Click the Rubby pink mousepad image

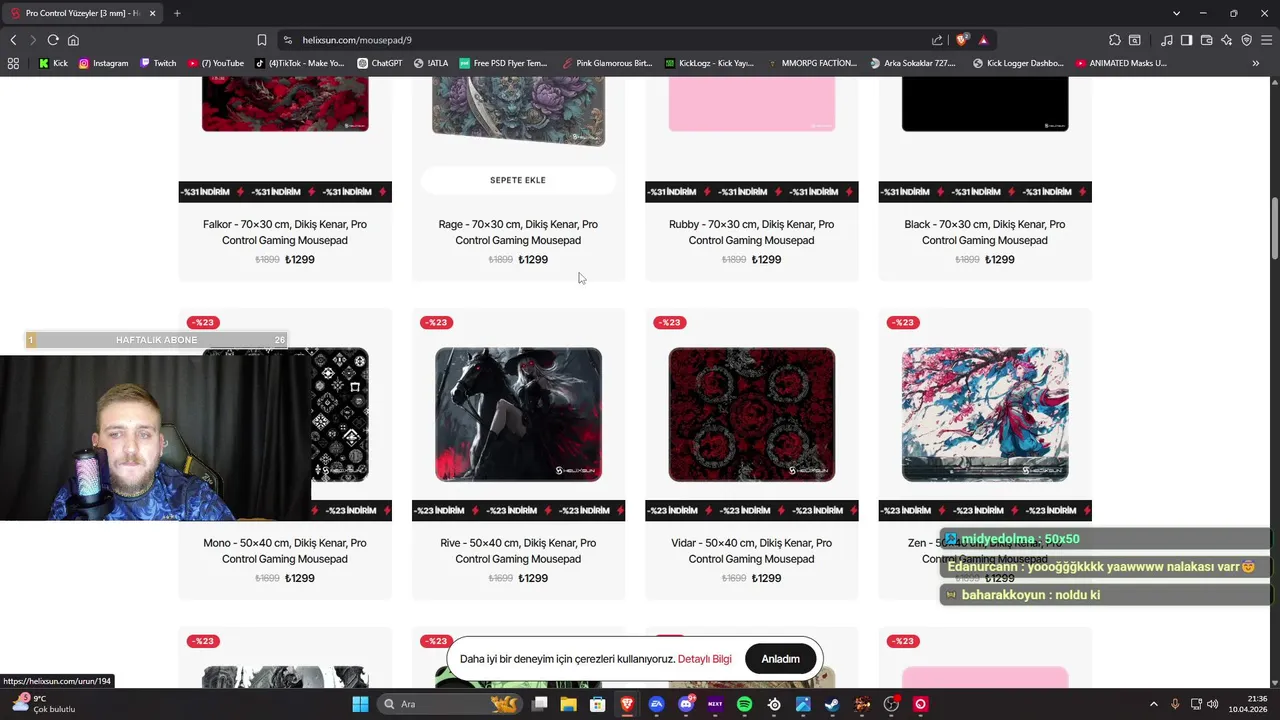click(751, 104)
